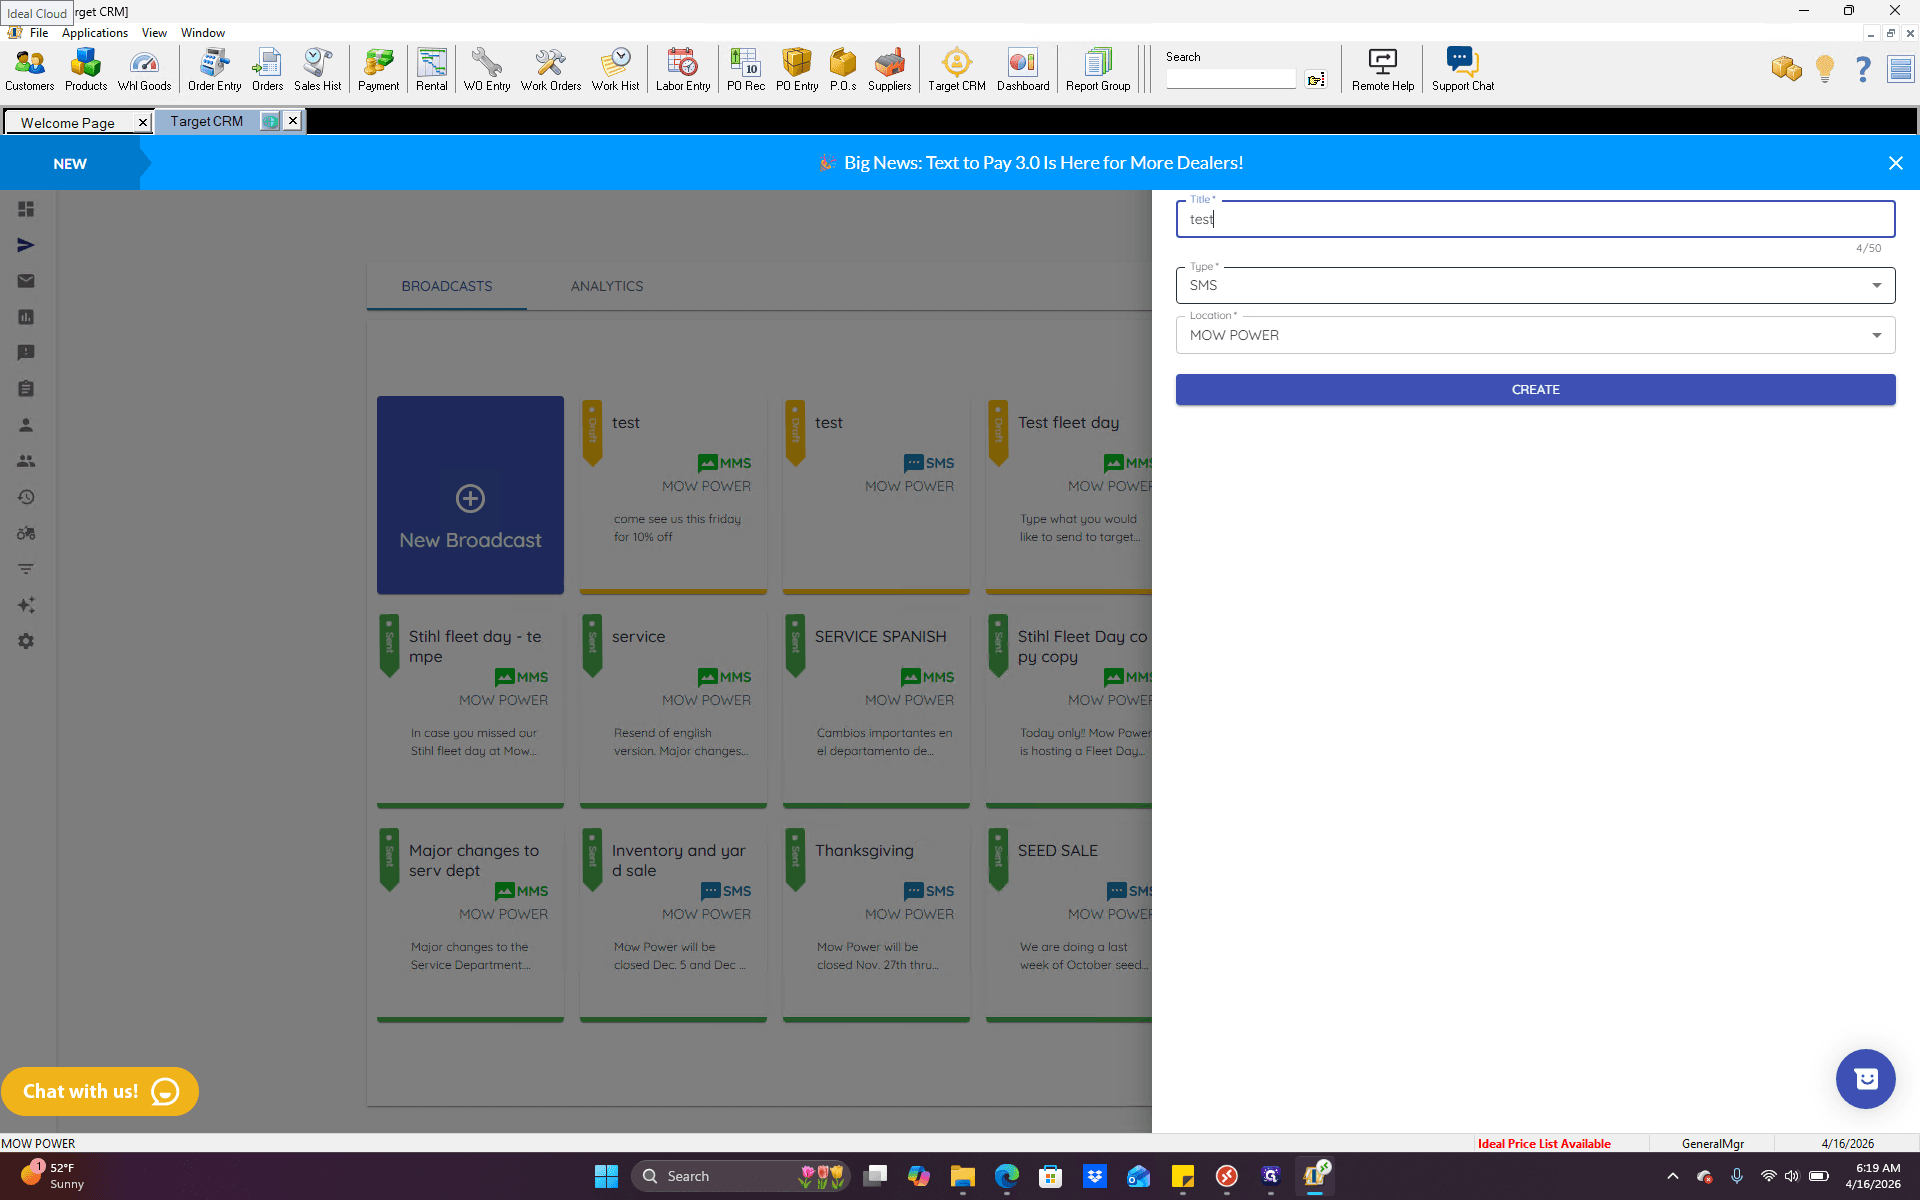Open the Customers toolbar icon
This screenshot has width=1920, height=1200.
tap(30, 70)
